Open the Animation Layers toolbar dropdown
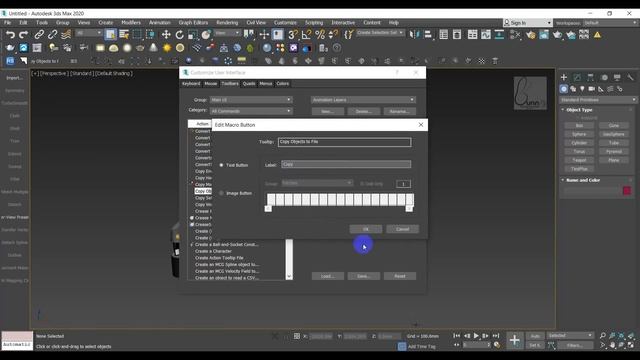 [x=363, y=100]
